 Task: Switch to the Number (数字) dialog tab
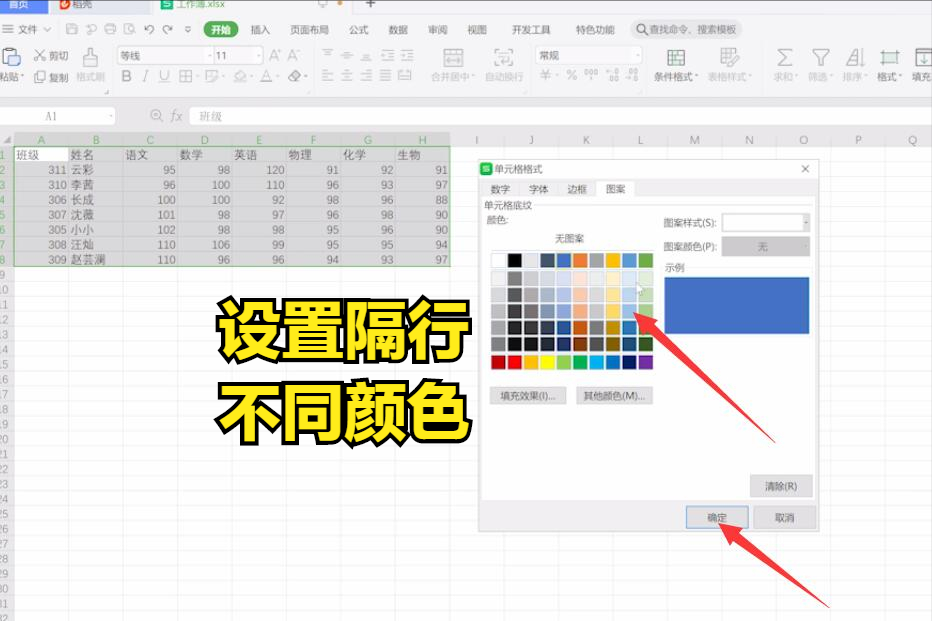tap(500, 189)
